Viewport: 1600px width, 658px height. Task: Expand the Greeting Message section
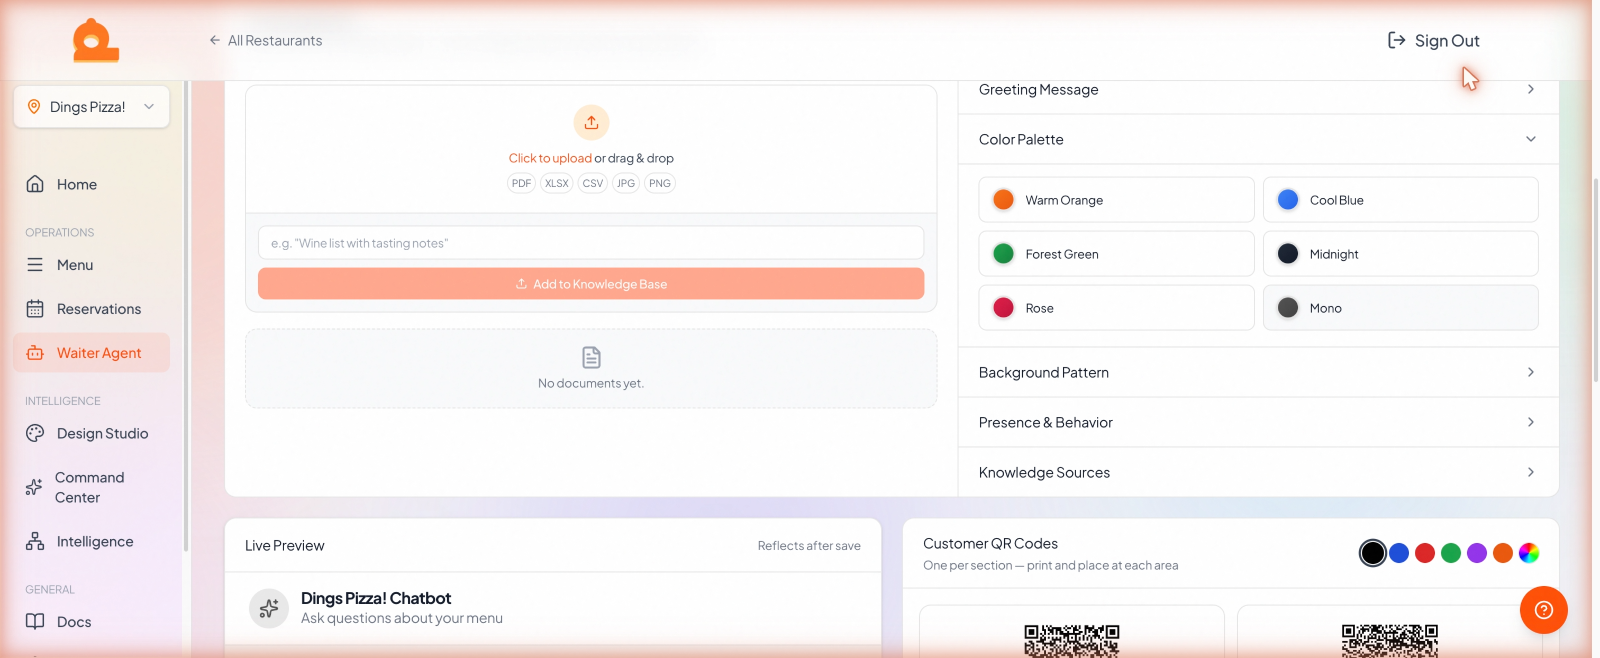(1258, 90)
